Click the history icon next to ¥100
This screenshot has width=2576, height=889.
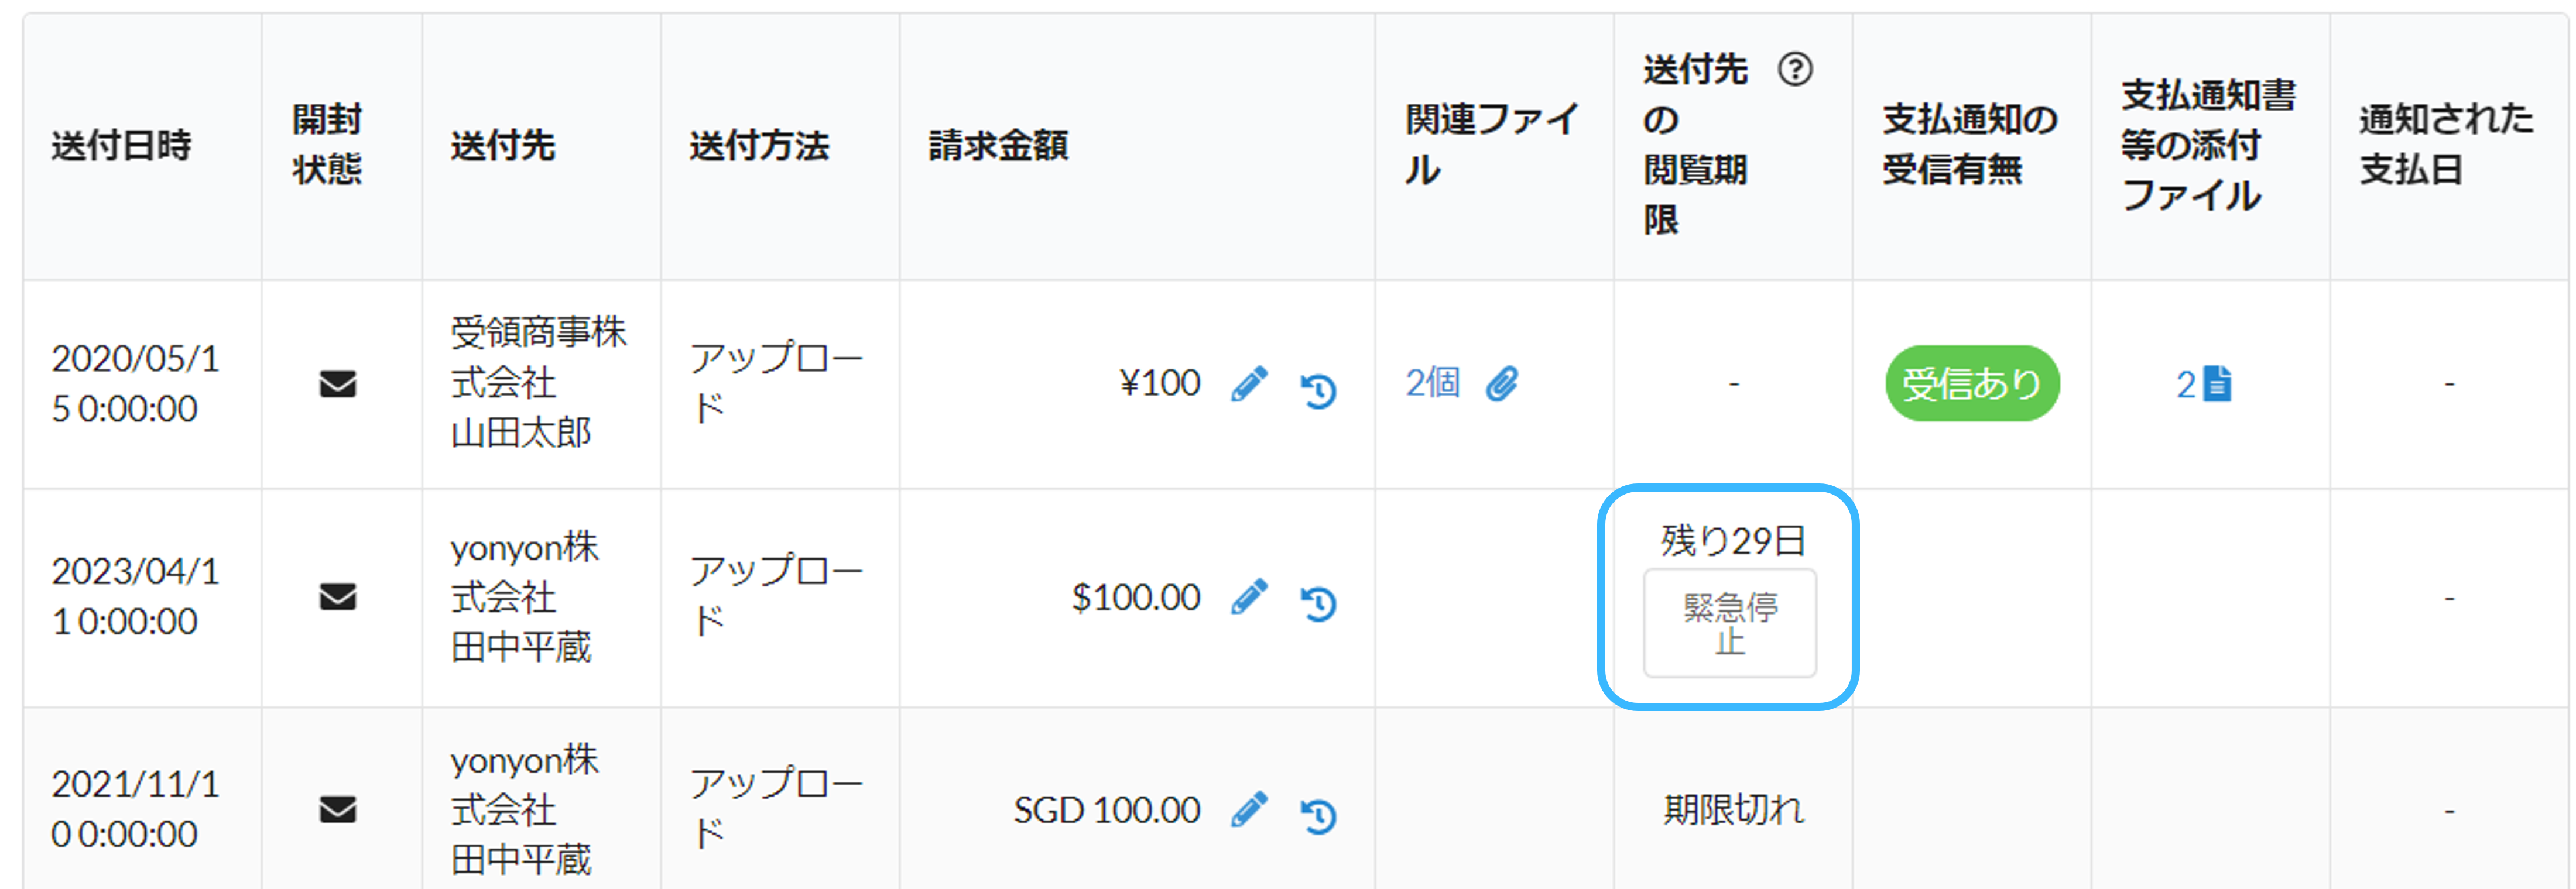[1319, 389]
